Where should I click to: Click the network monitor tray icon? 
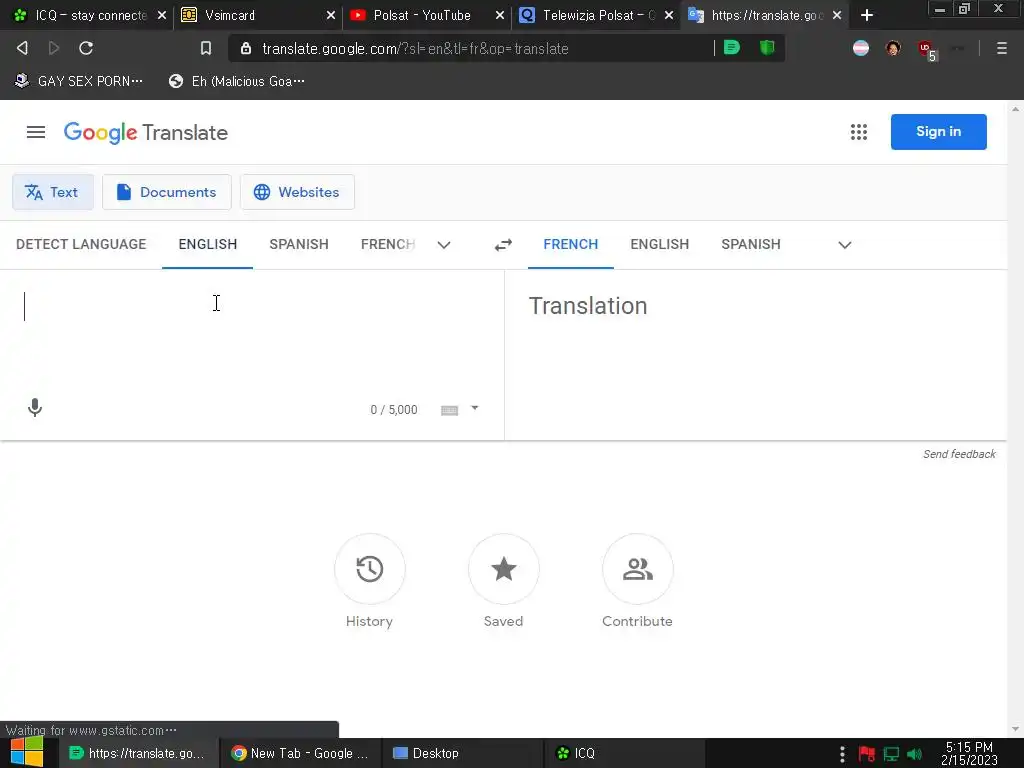[x=891, y=754]
